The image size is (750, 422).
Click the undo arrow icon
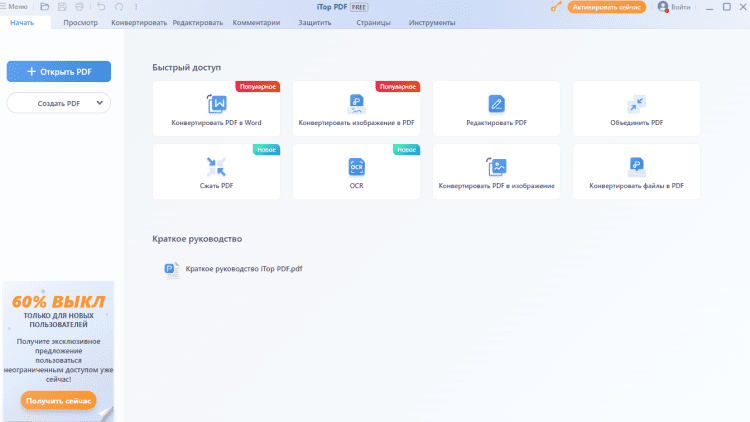(x=101, y=7)
